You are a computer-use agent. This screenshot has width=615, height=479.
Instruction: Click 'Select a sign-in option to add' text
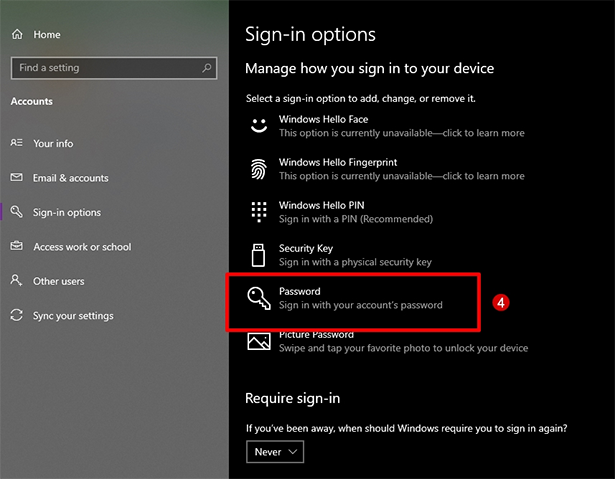pos(360,98)
